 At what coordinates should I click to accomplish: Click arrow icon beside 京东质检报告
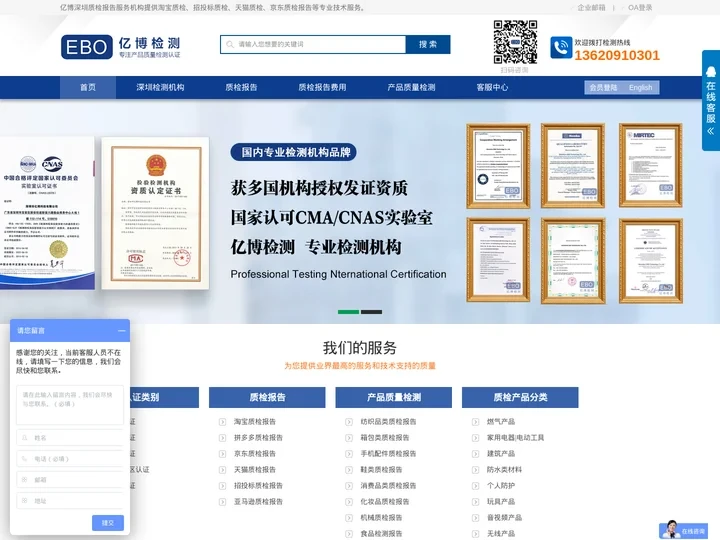[222, 454]
